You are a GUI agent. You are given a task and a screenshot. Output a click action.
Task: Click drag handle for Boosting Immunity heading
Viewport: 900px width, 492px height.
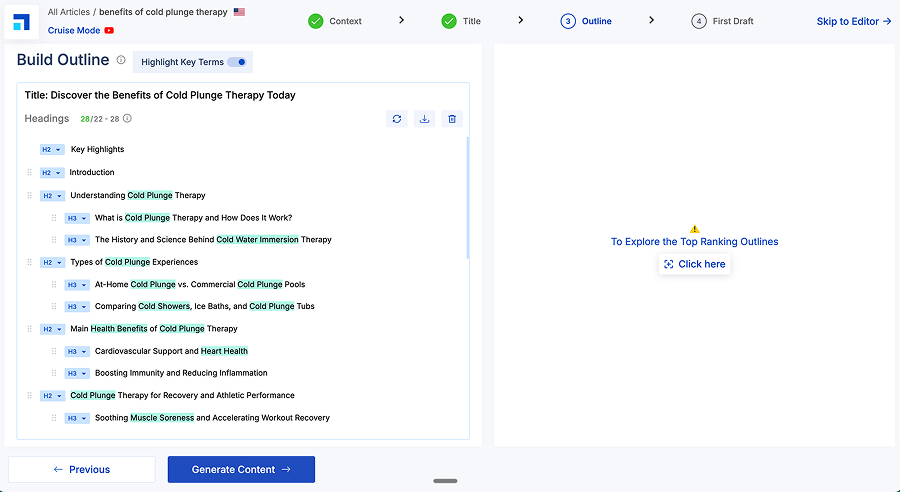pyautogui.click(x=54, y=373)
